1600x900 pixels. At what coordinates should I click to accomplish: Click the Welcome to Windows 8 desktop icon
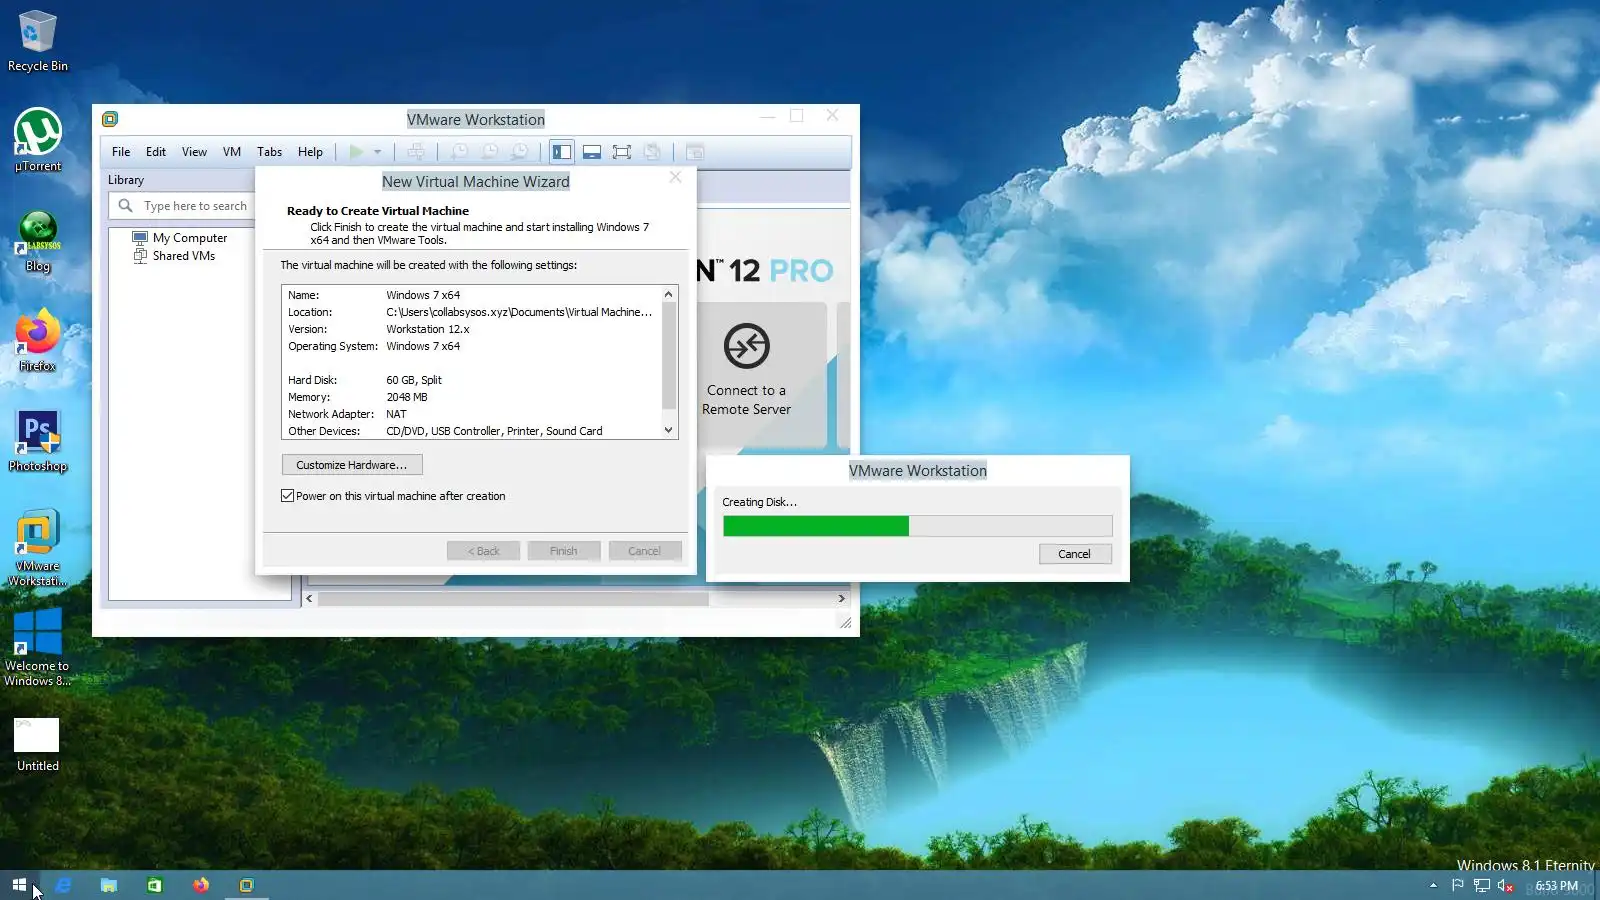pos(38,648)
